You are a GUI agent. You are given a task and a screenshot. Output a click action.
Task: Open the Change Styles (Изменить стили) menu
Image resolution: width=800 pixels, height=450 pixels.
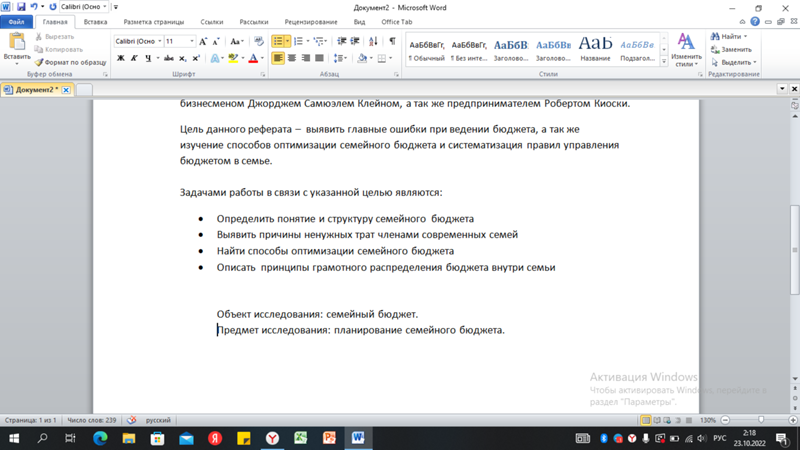point(686,48)
